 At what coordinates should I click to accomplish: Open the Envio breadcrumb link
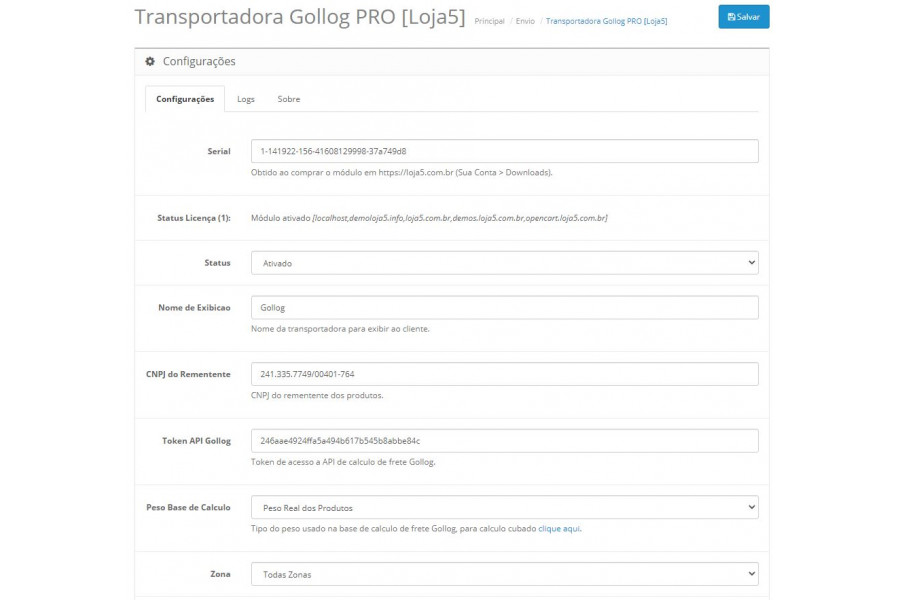coord(525,21)
